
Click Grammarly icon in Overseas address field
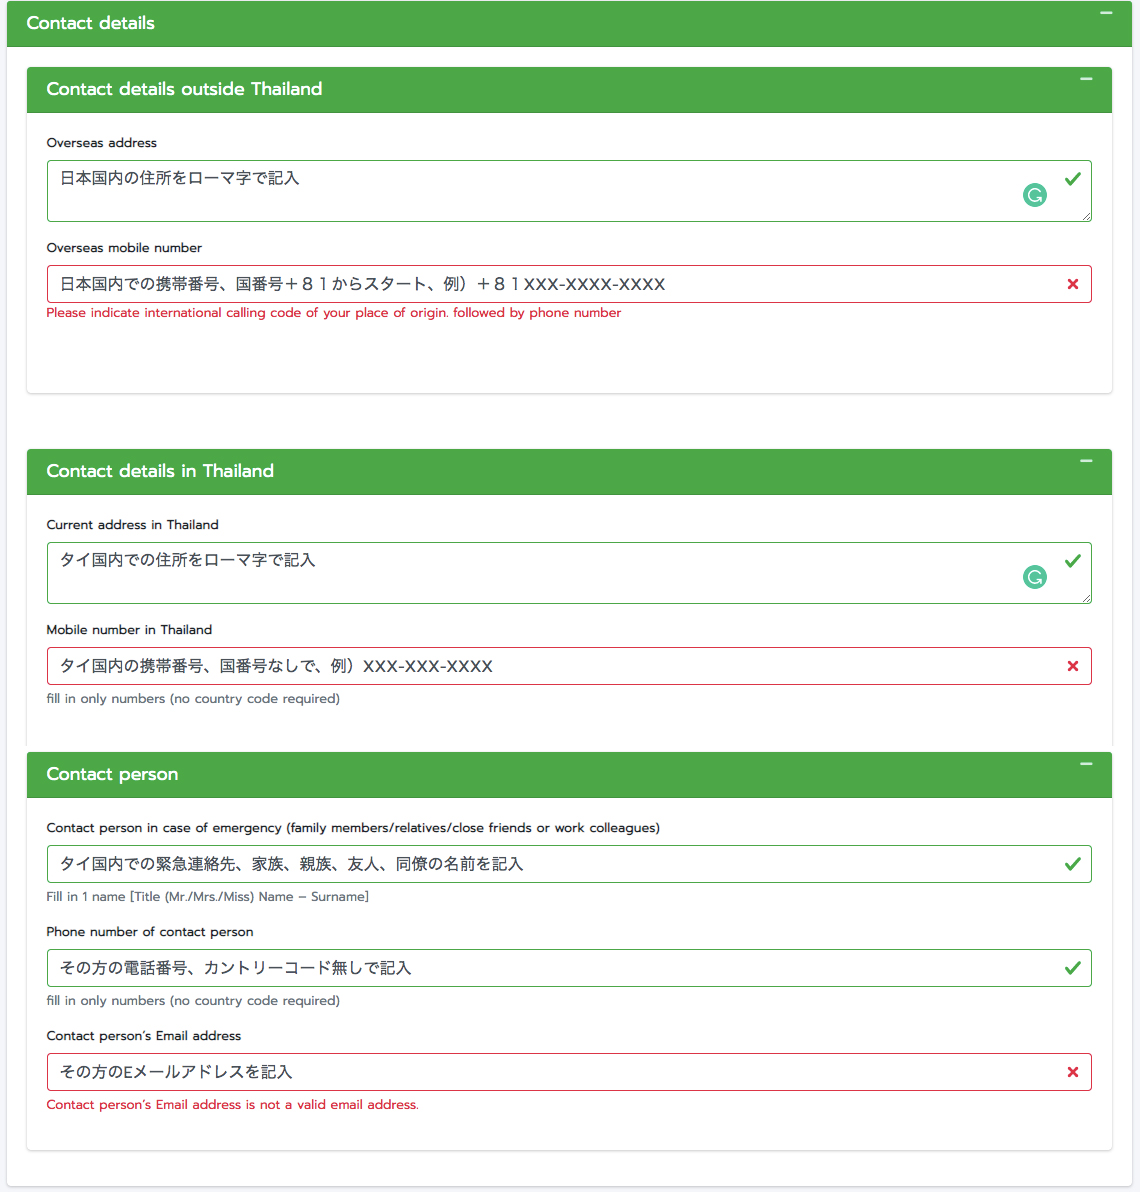click(x=1035, y=195)
